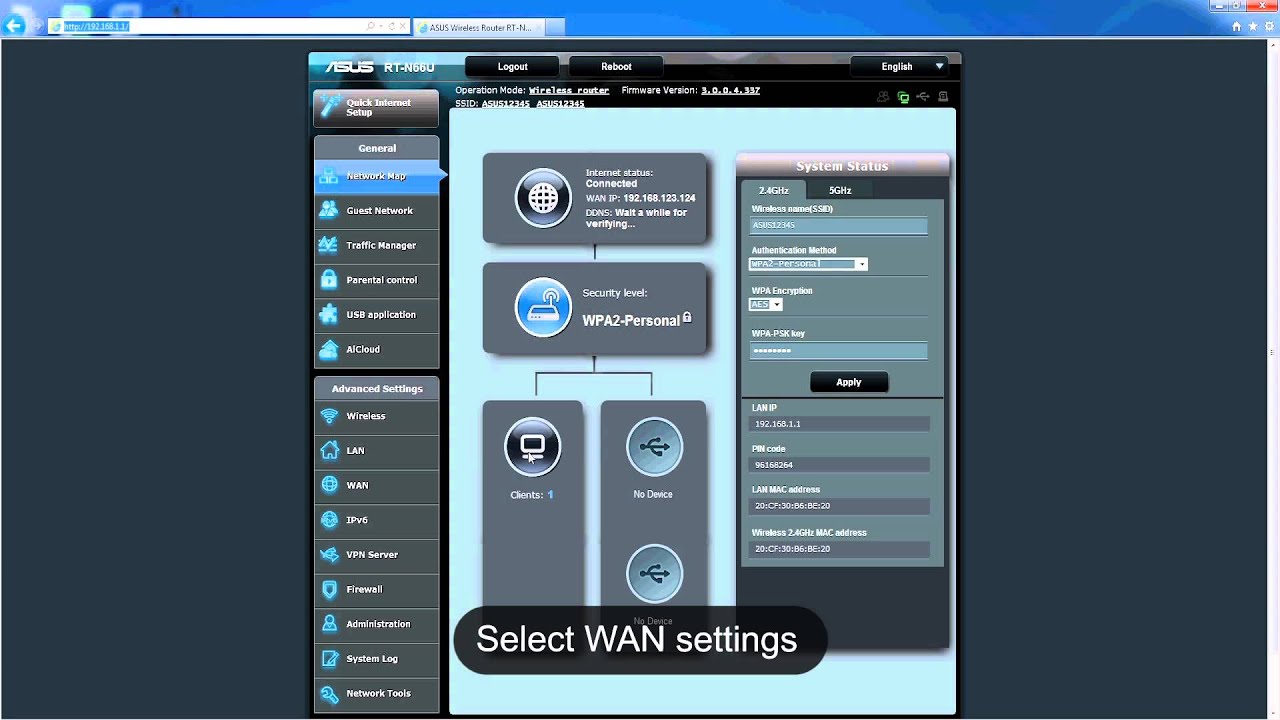This screenshot has width=1280, height=720.
Task: Open the English language dropdown
Action: [x=897, y=66]
